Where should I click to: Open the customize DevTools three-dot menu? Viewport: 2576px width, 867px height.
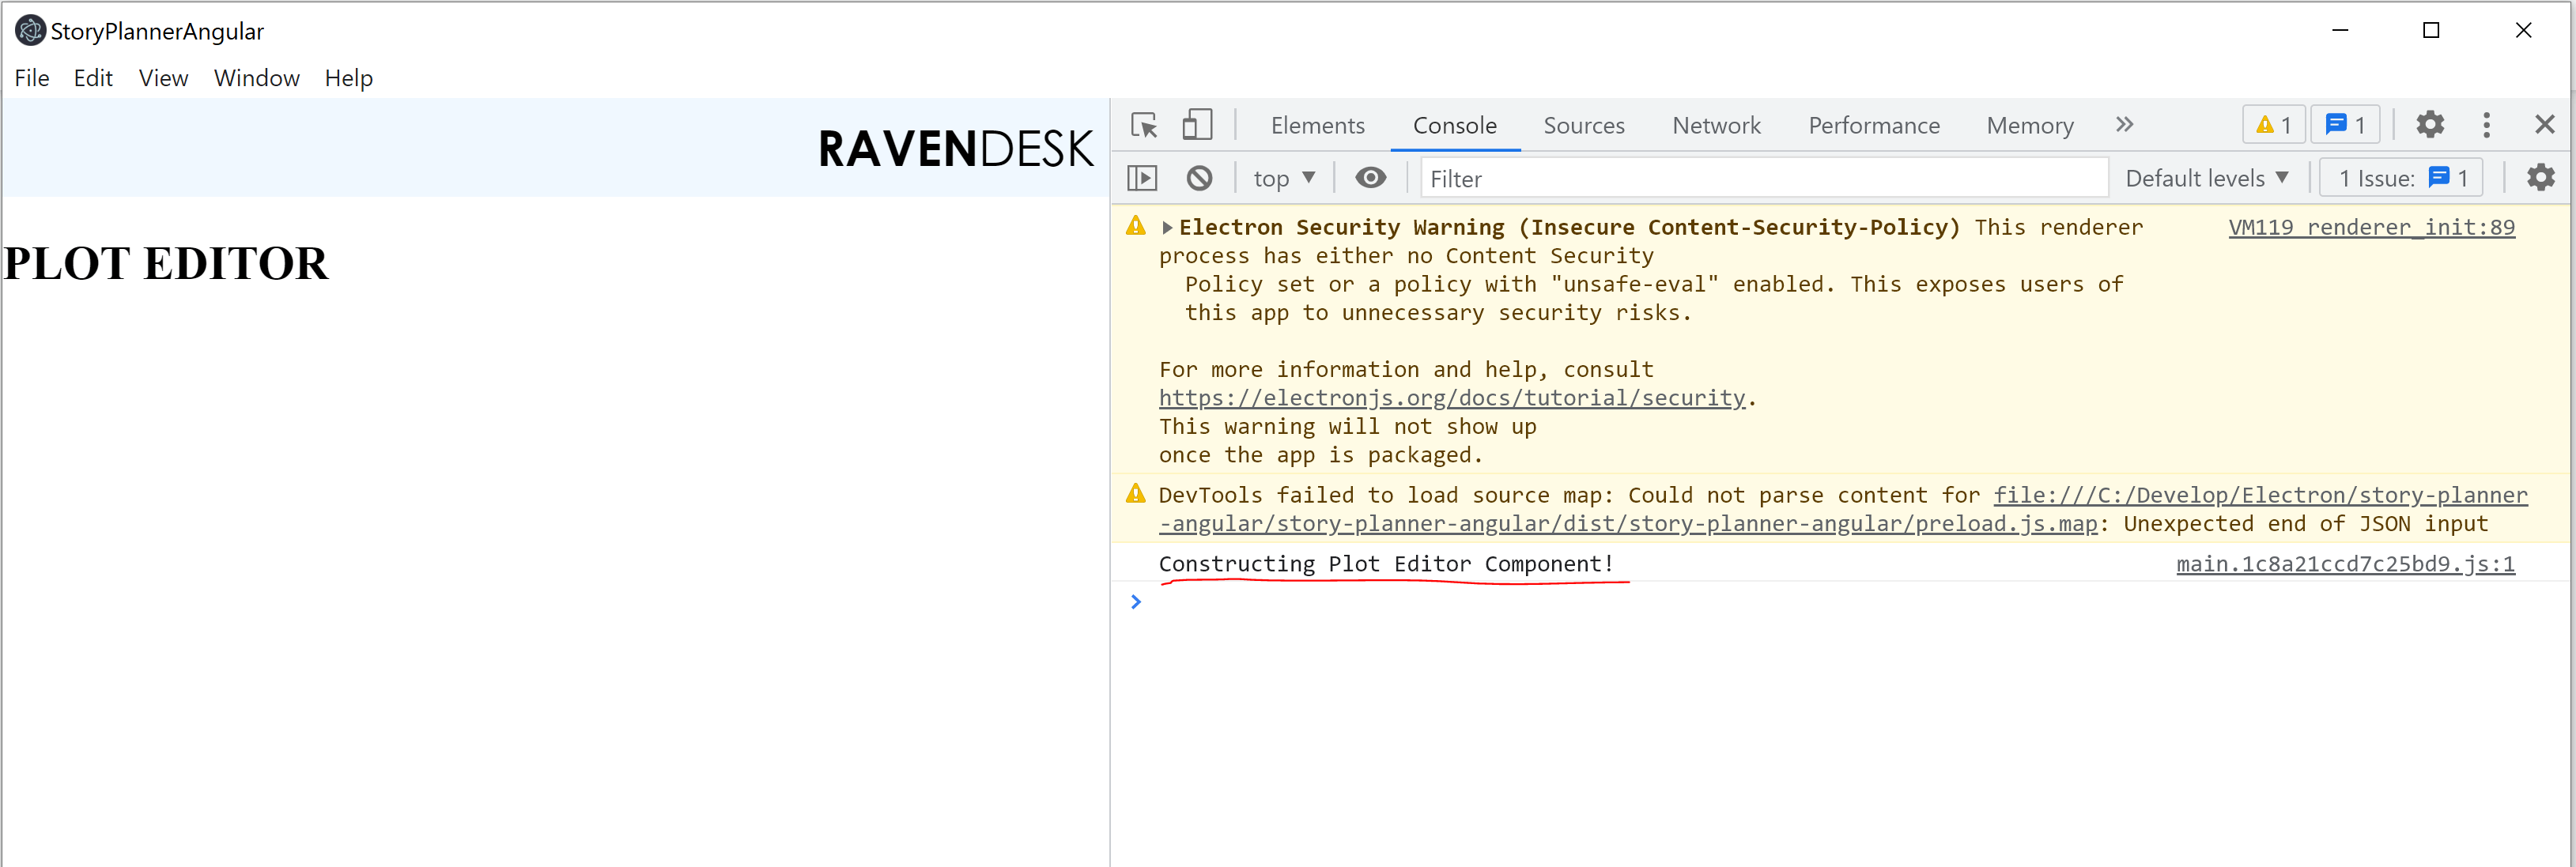pos(2487,124)
